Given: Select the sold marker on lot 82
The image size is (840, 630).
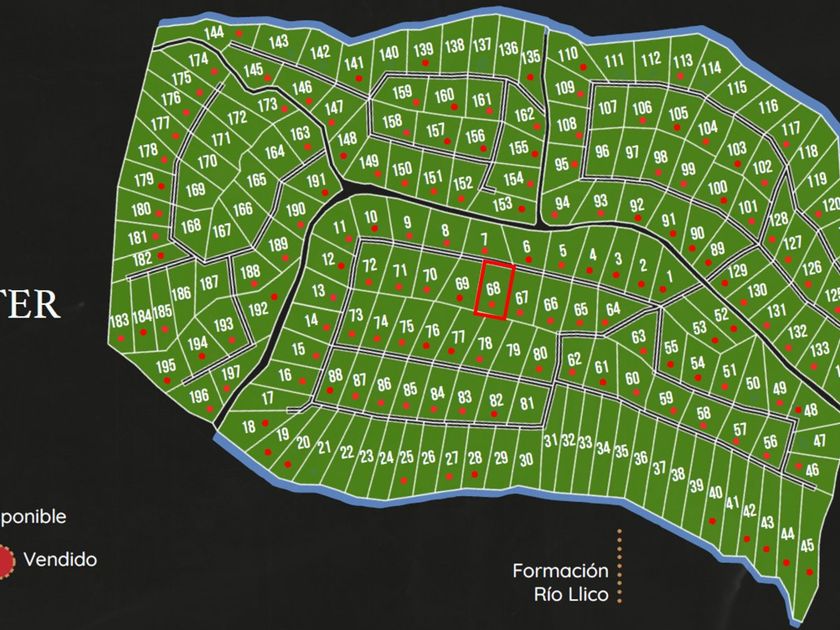Looking at the screenshot, I should [x=494, y=414].
